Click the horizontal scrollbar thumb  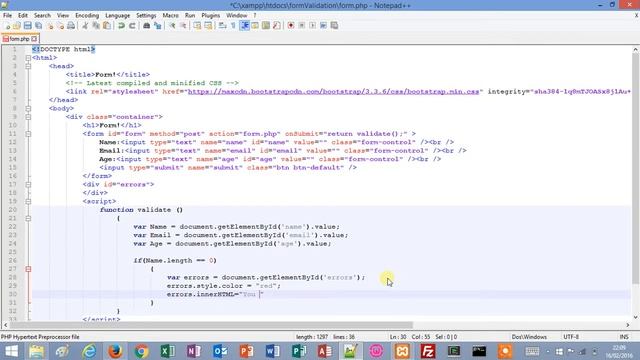pyautogui.click(x=211, y=325)
